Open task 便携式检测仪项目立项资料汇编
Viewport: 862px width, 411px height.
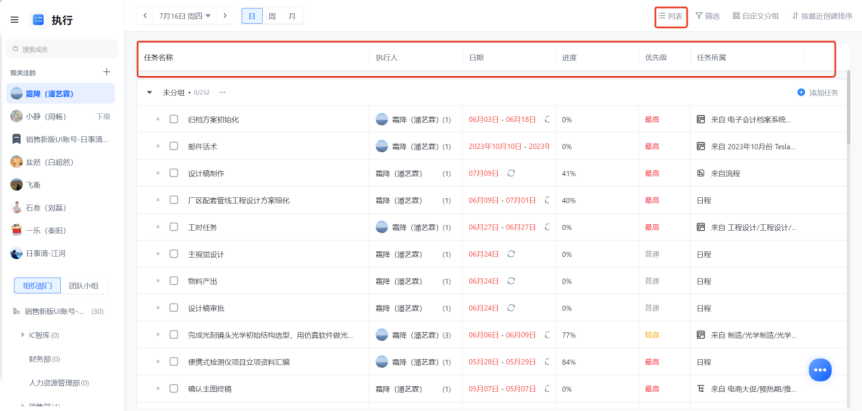239,362
